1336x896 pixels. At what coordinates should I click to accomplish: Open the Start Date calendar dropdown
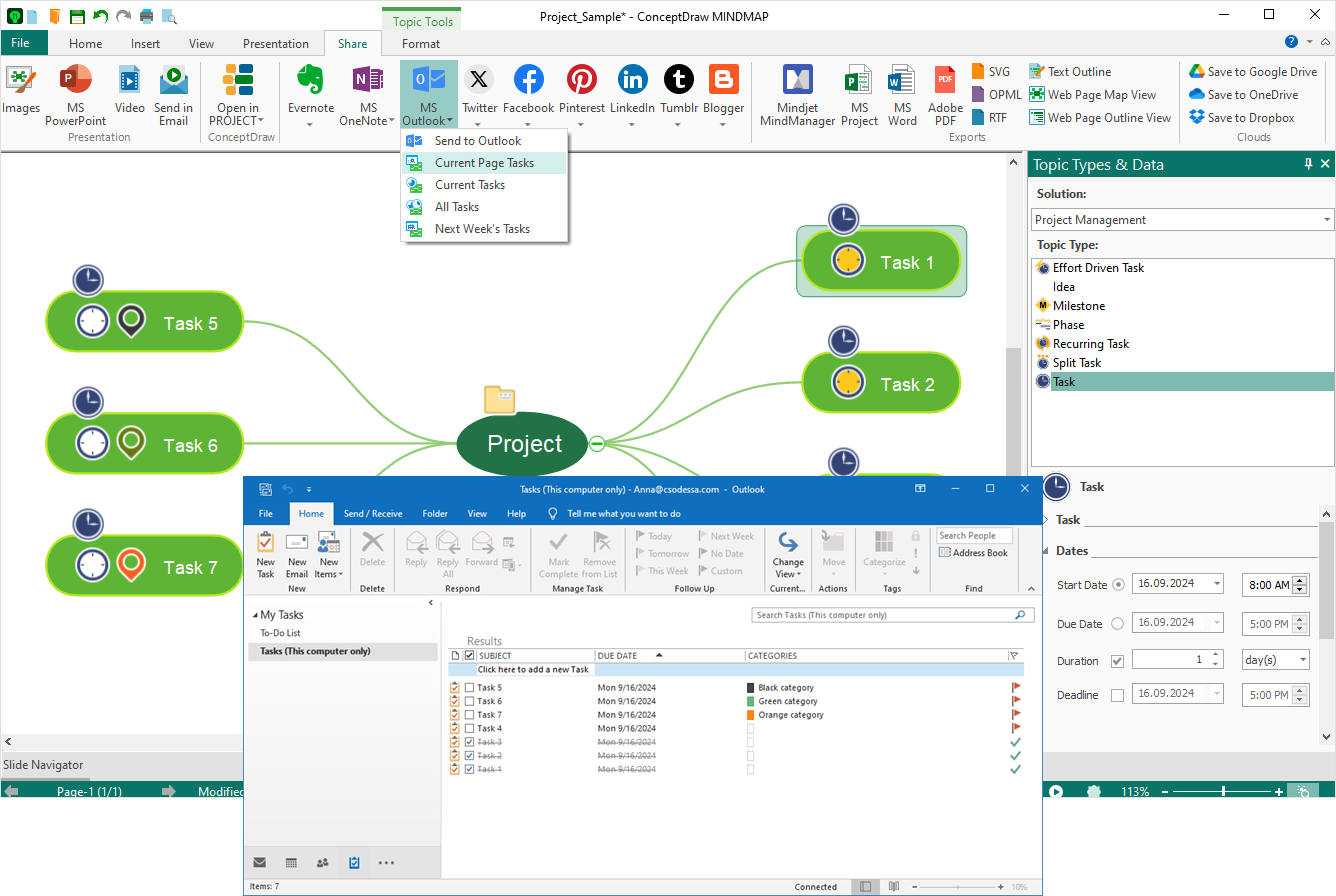1216,584
